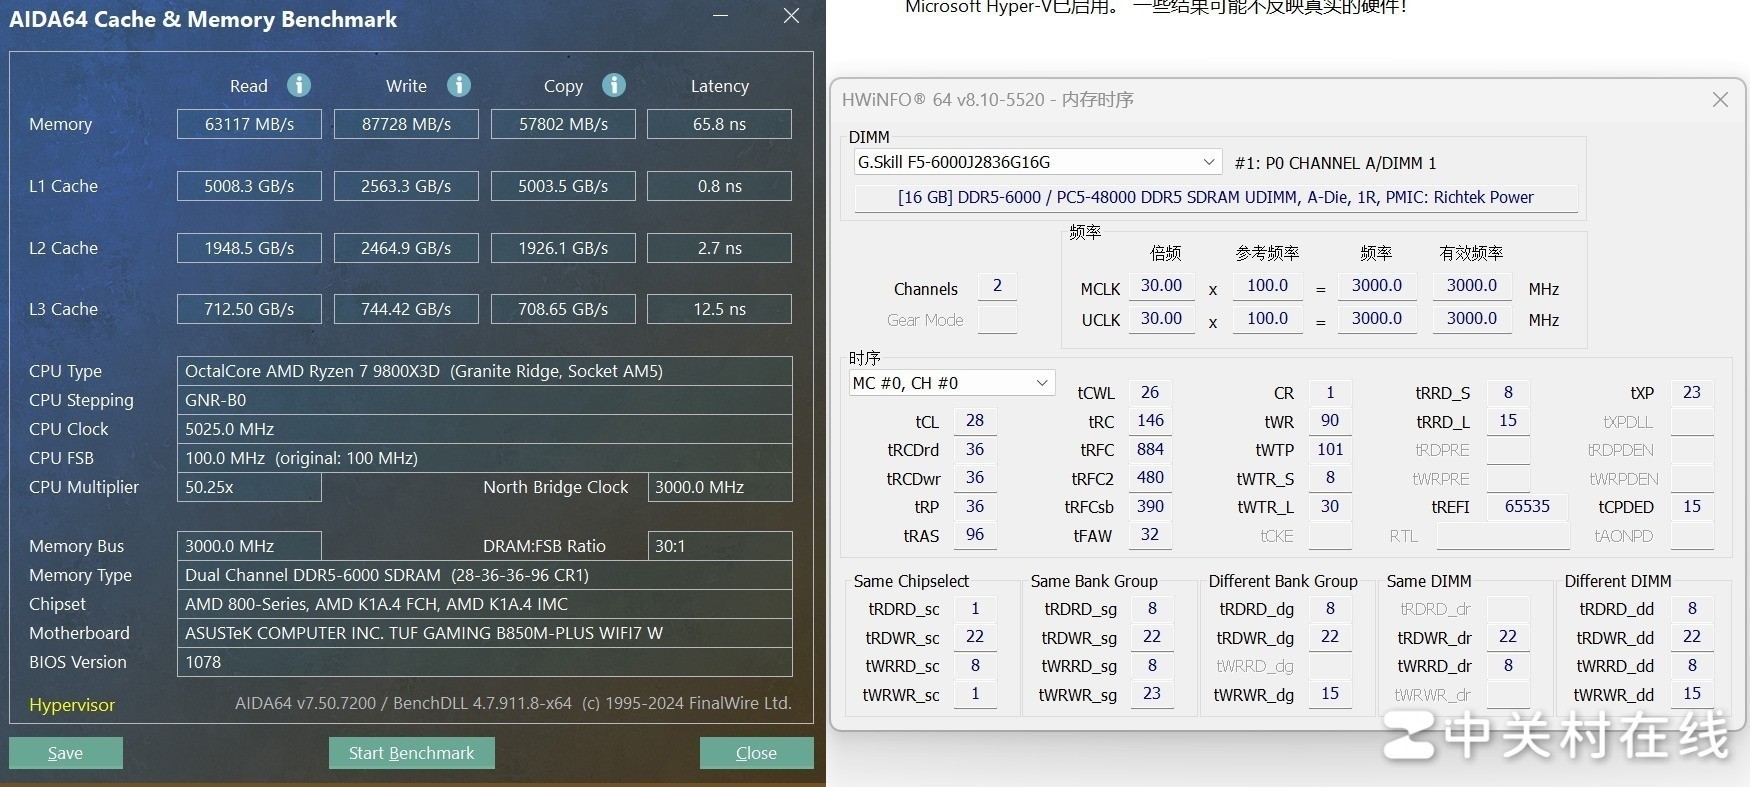The height and width of the screenshot is (787, 1750).
Task: Close the AIDA64 Cache & Memory Benchmark window
Action: (x=791, y=16)
